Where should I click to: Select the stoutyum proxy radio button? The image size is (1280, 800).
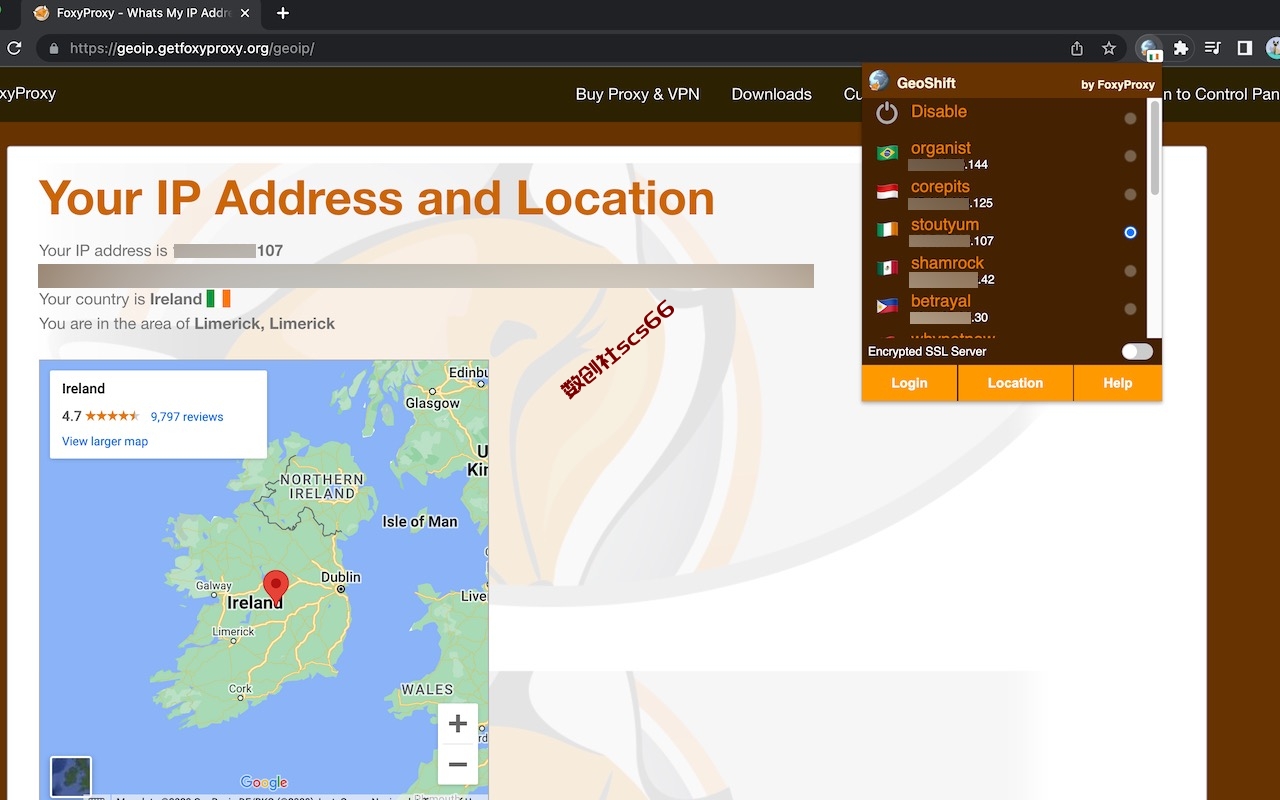coord(1130,232)
